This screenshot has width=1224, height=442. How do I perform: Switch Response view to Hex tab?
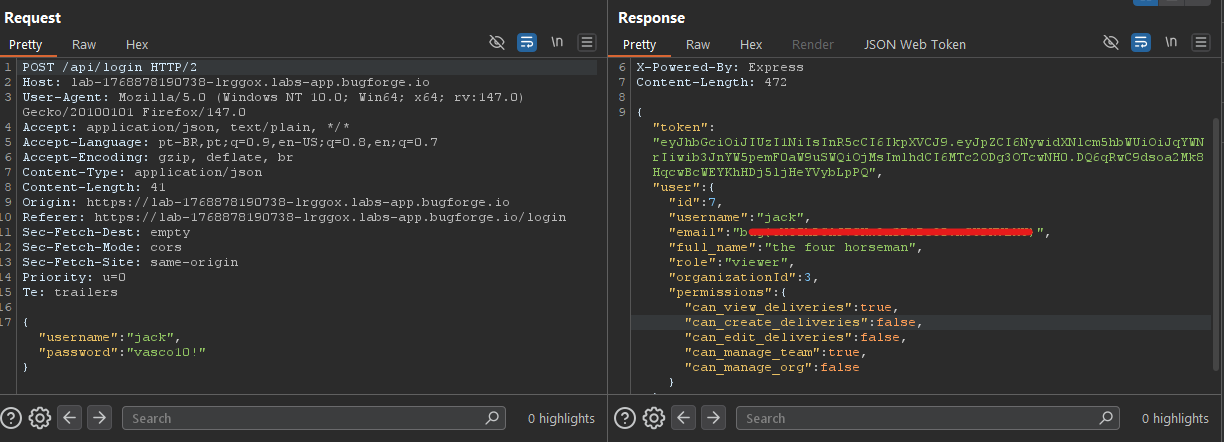(751, 44)
